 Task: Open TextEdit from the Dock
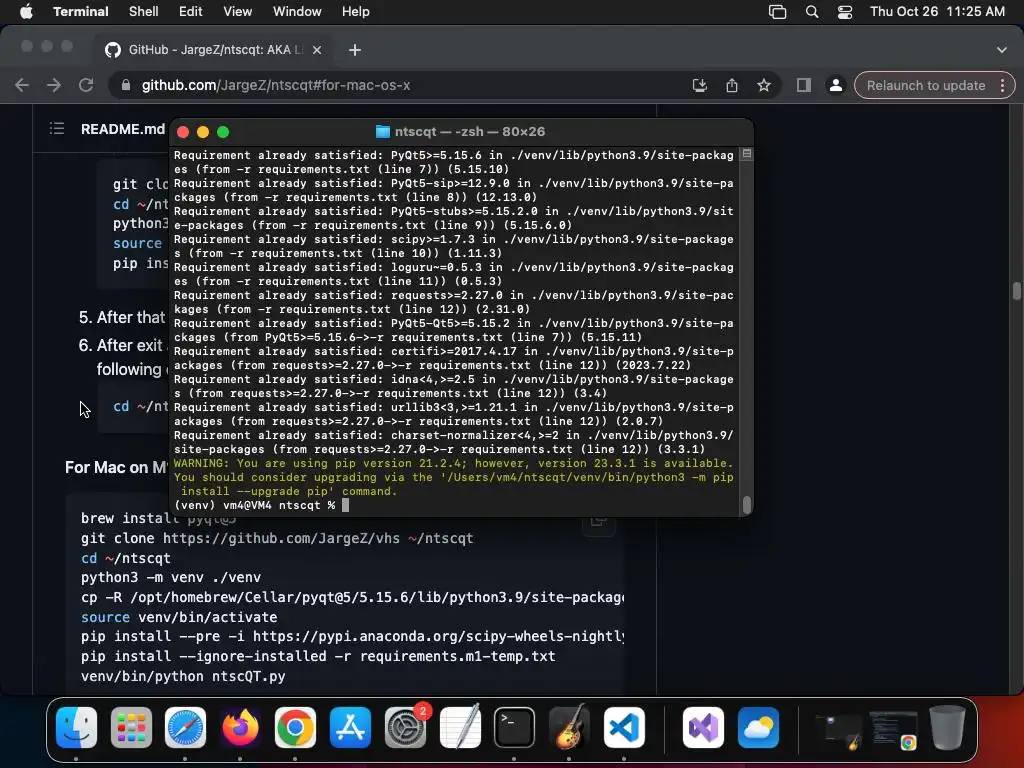click(460, 728)
